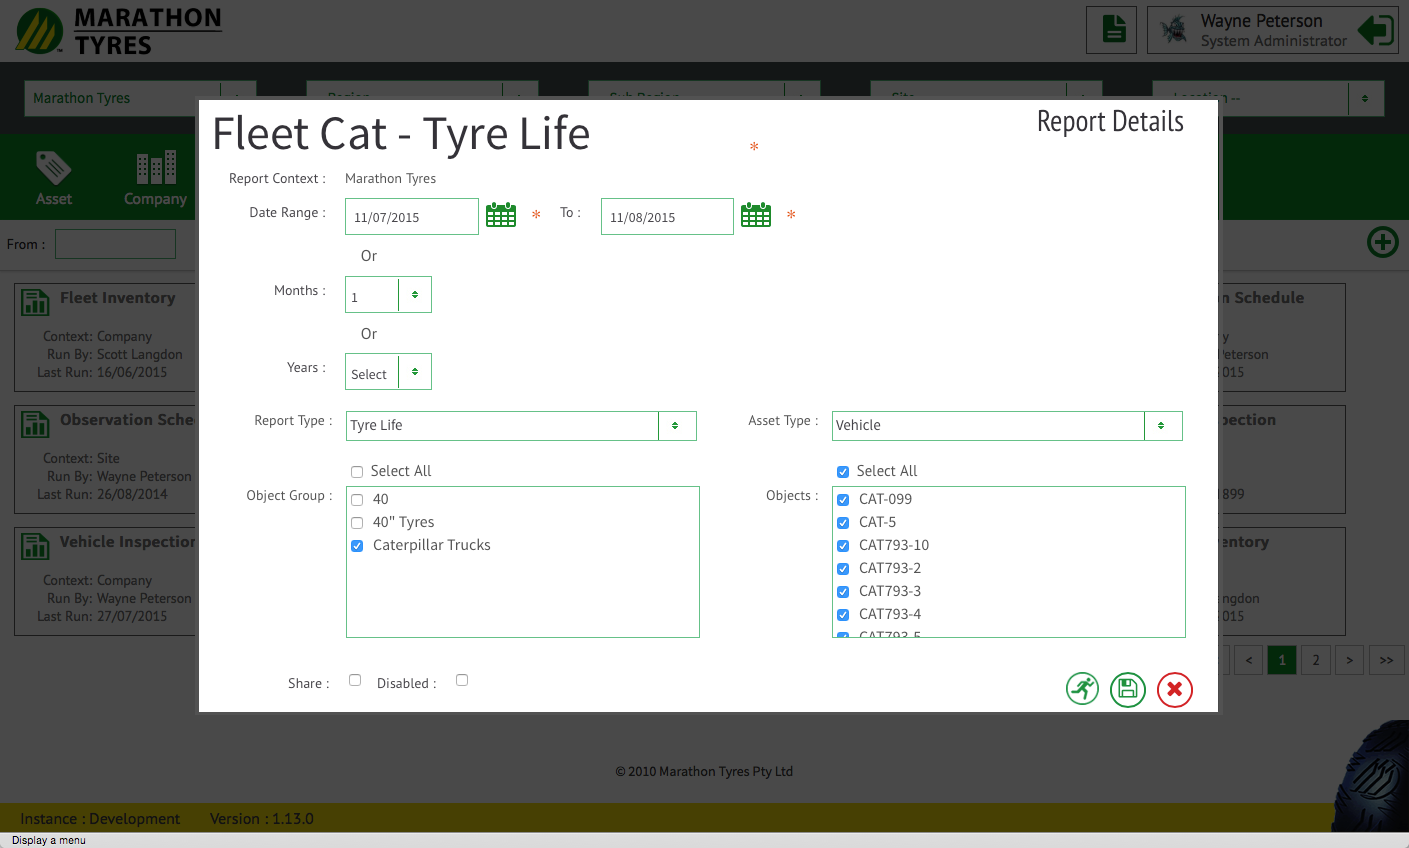
Task: Open the Months dropdown
Action: click(388, 295)
